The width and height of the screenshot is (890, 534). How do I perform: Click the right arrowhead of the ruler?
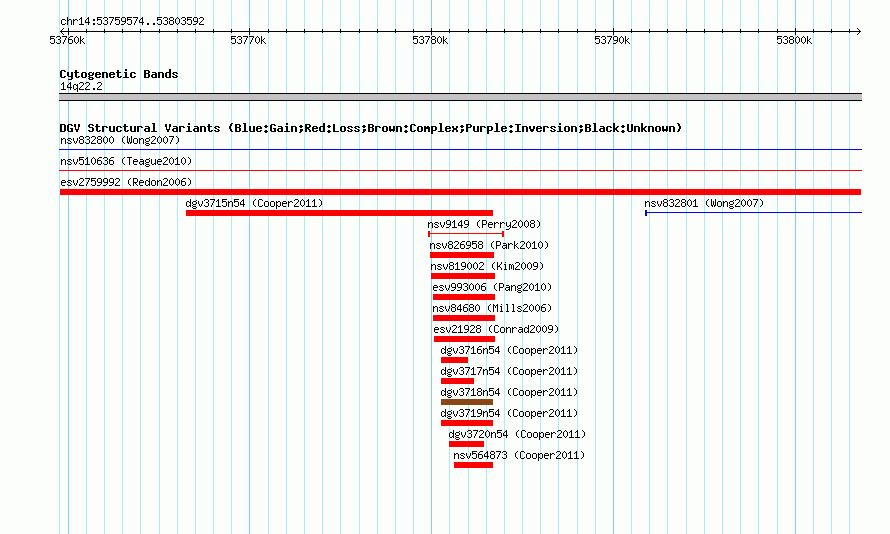(x=858, y=31)
